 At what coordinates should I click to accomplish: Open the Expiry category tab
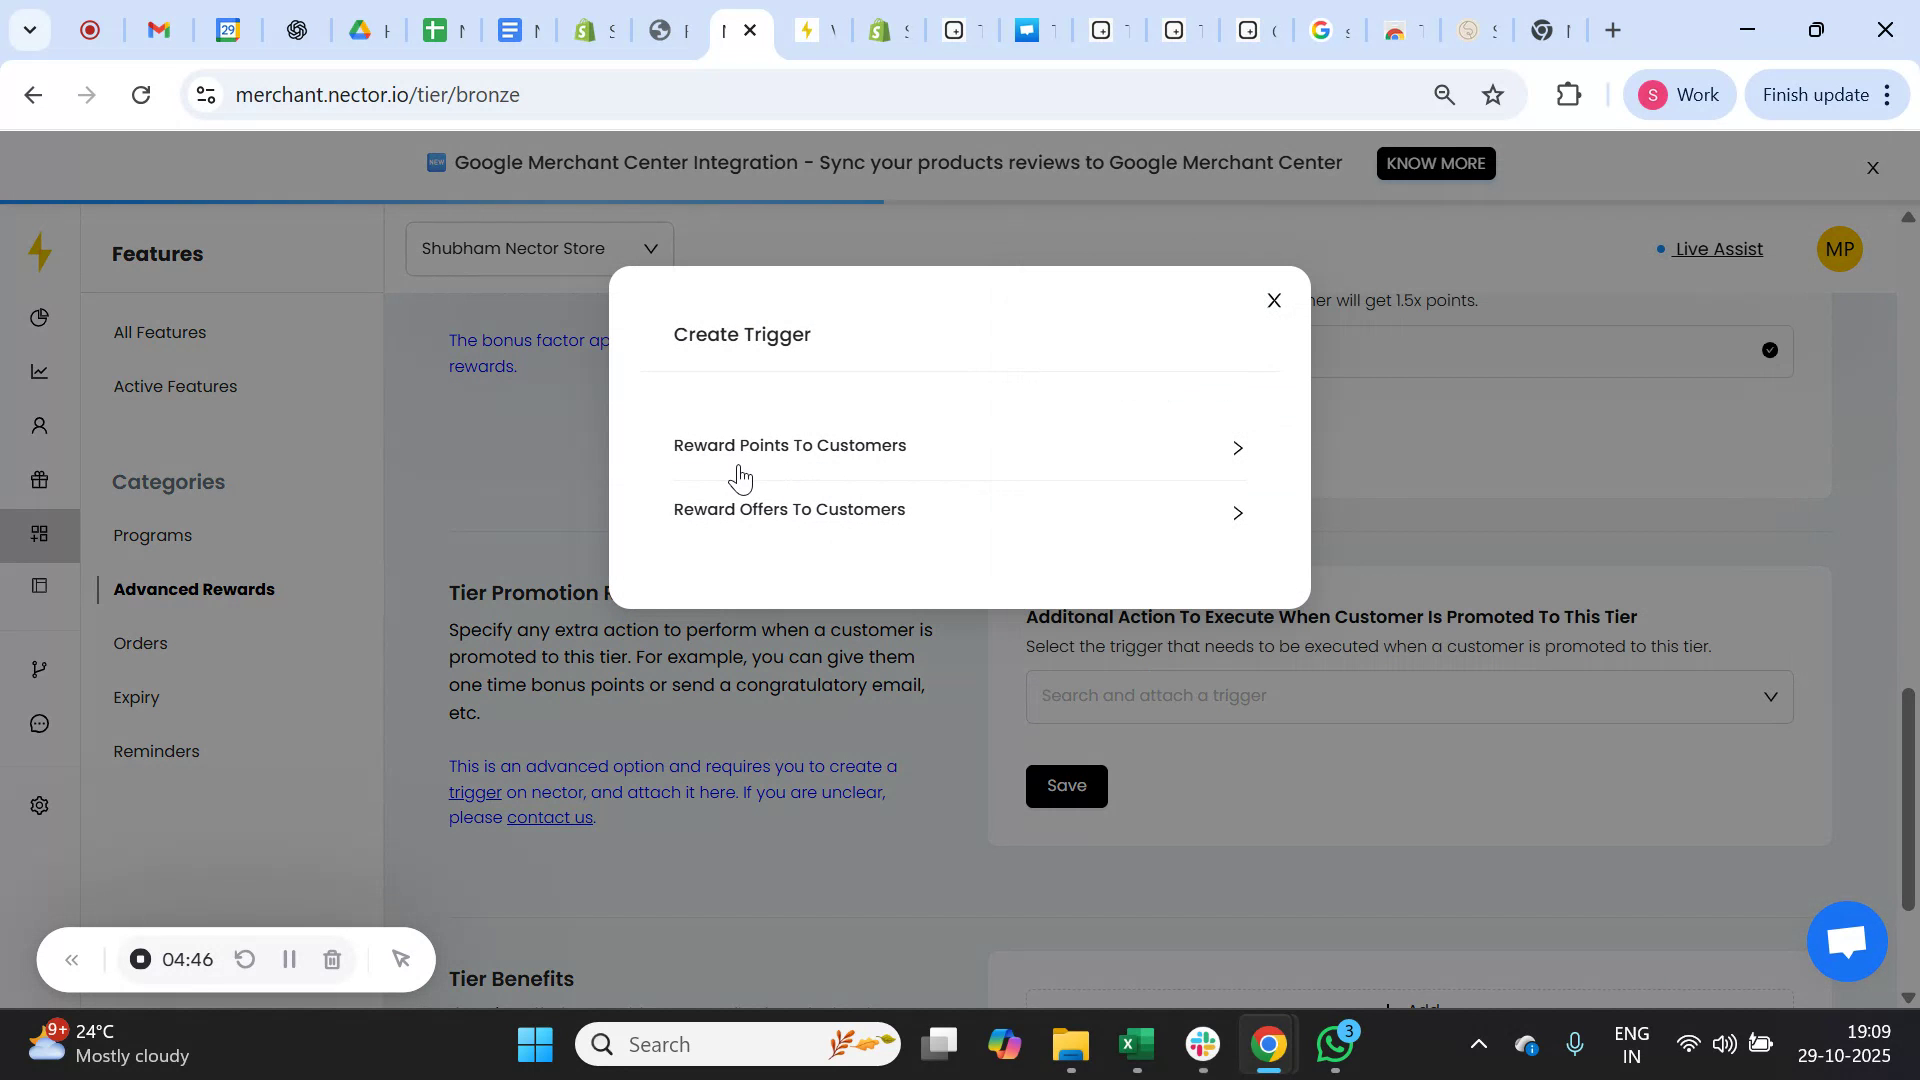(136, 697)
